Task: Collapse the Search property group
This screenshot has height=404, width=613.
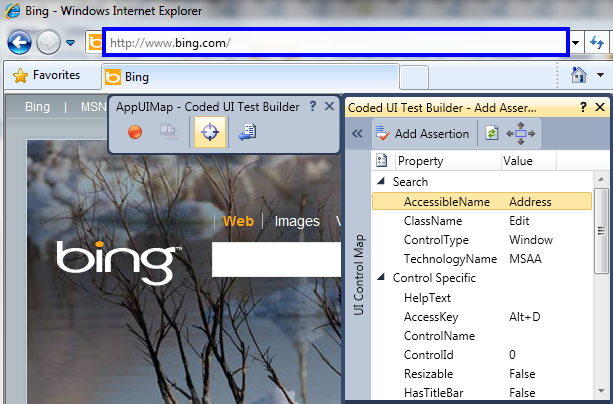Action: click(x=381, y=181)
